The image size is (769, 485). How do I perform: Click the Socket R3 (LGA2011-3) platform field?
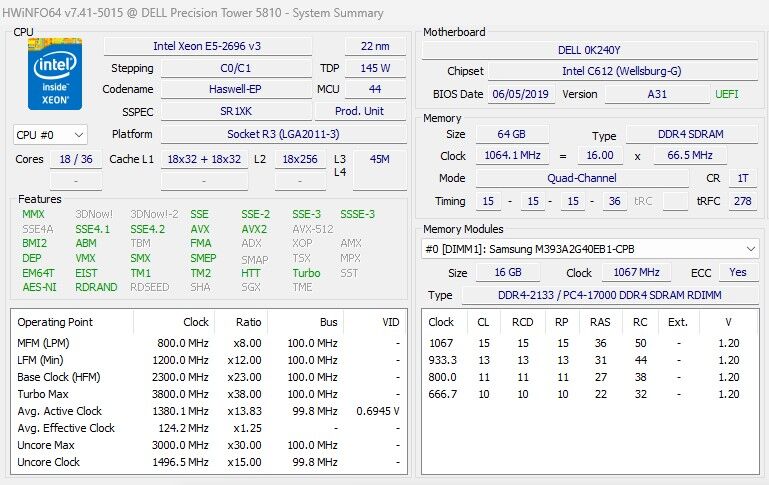[283, 134]
